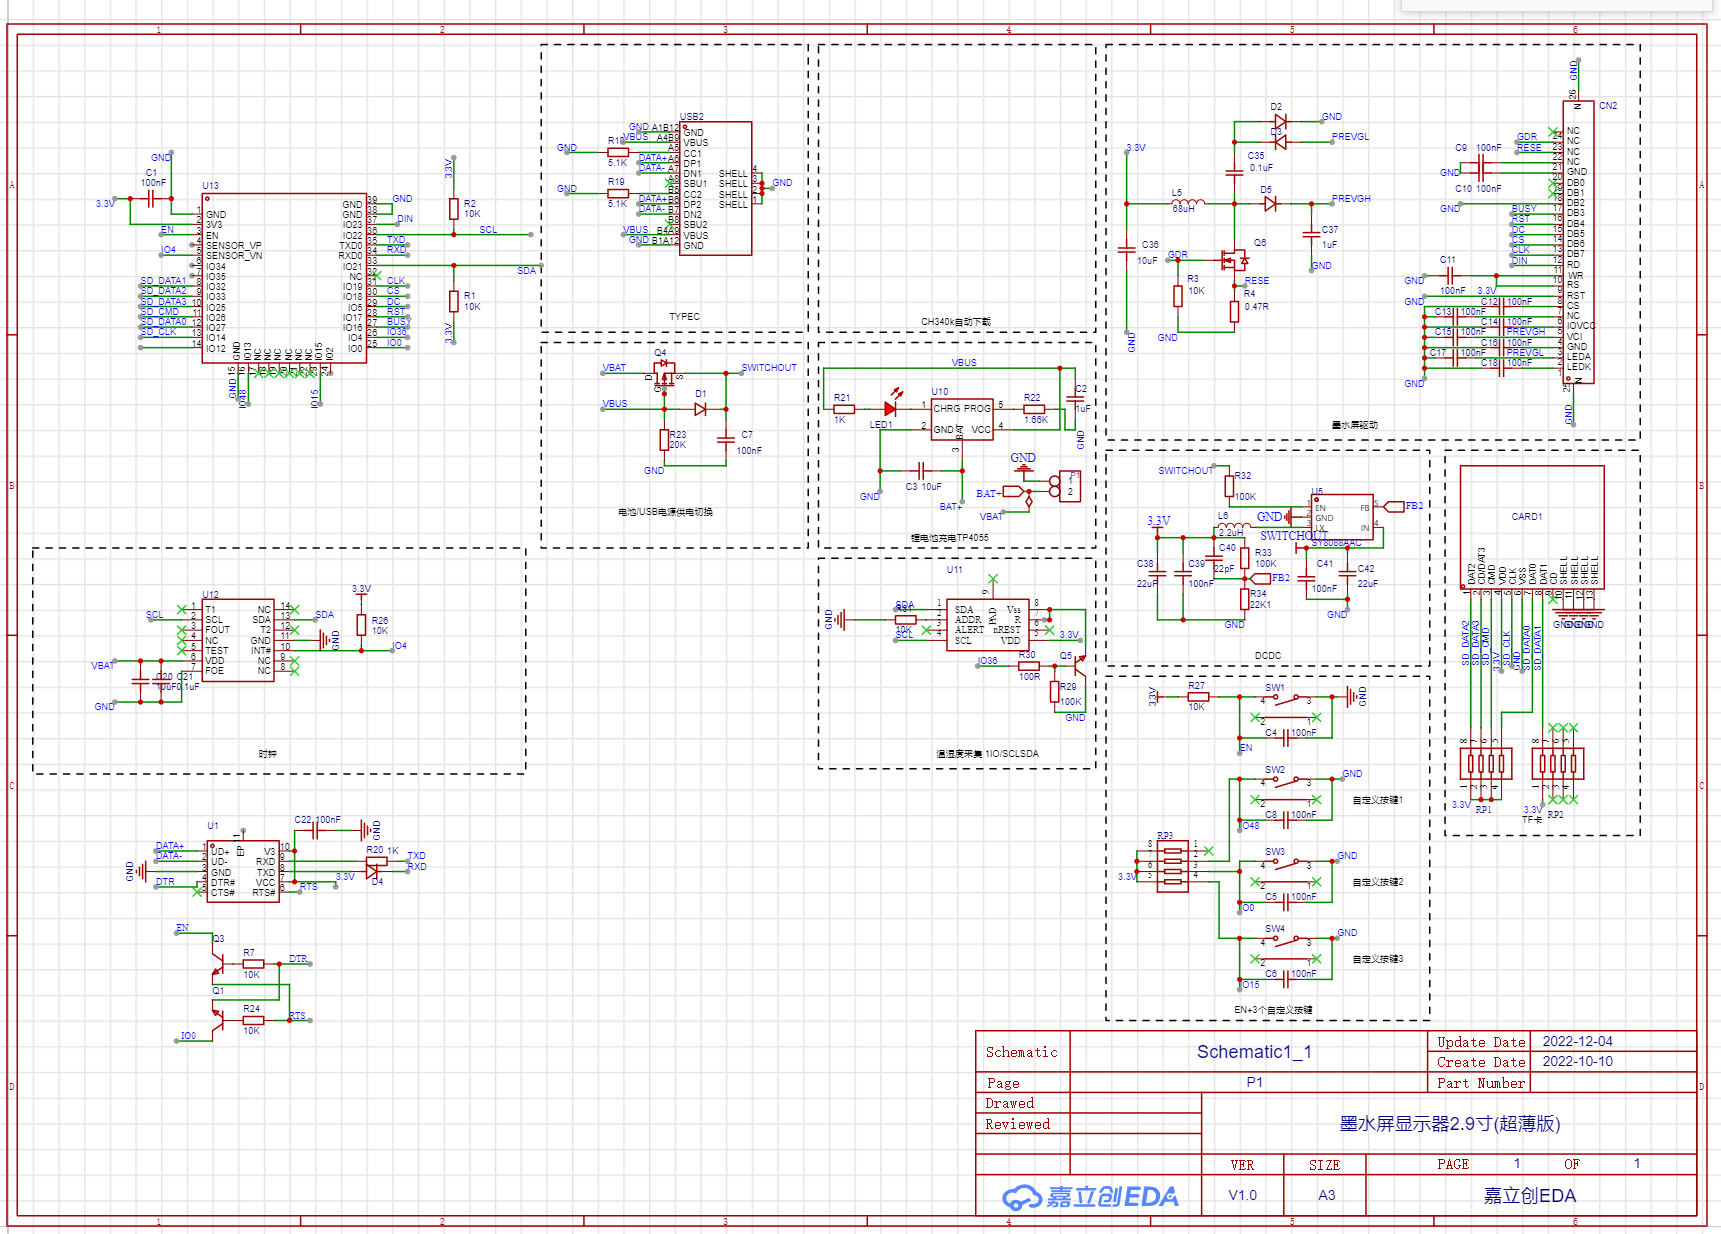Click the D5 diode symbol

[x=1270, y=204]
